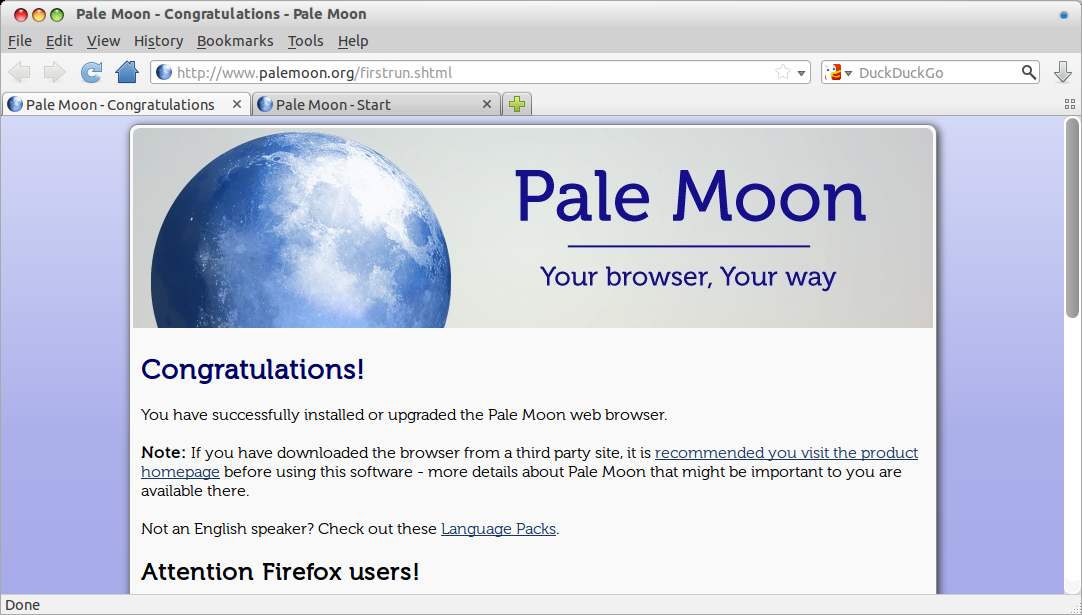This screenshot has width=1082, height=615.
Task: Open the Language Packs link
Action: 498,529
